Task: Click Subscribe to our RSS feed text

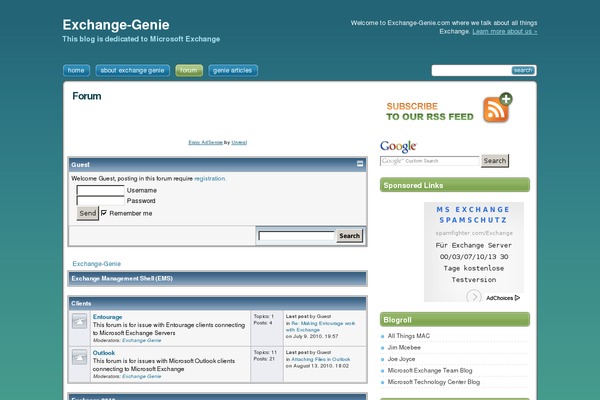Action: point(430,111)
